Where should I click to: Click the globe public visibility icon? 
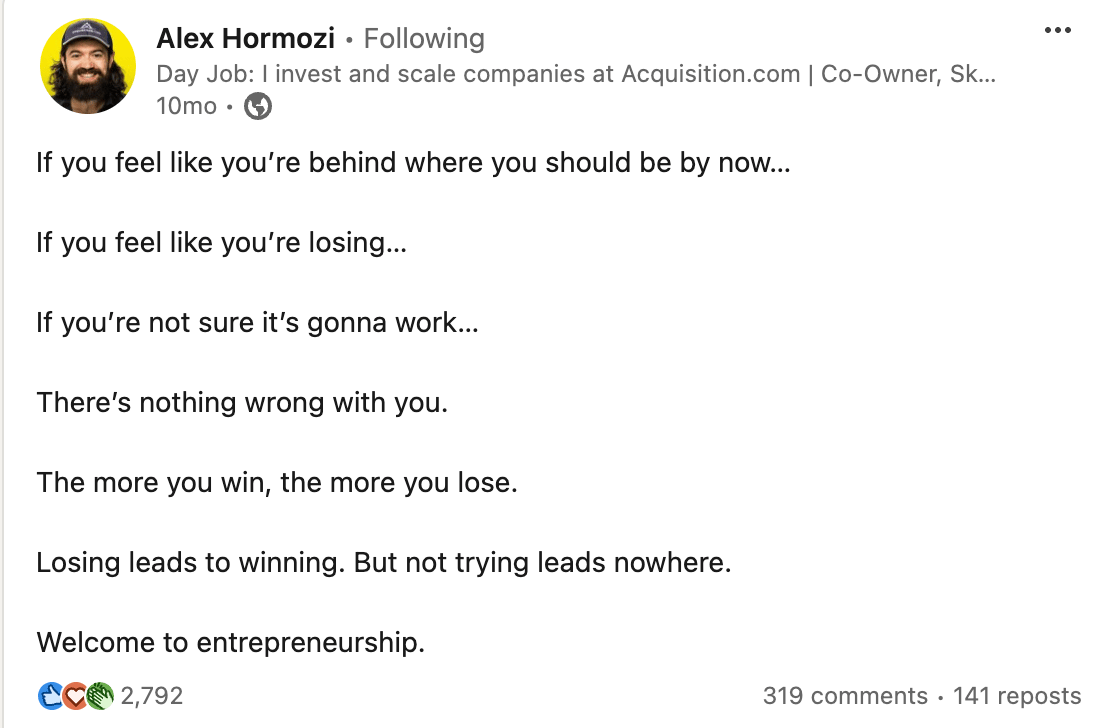coord(257,106)
